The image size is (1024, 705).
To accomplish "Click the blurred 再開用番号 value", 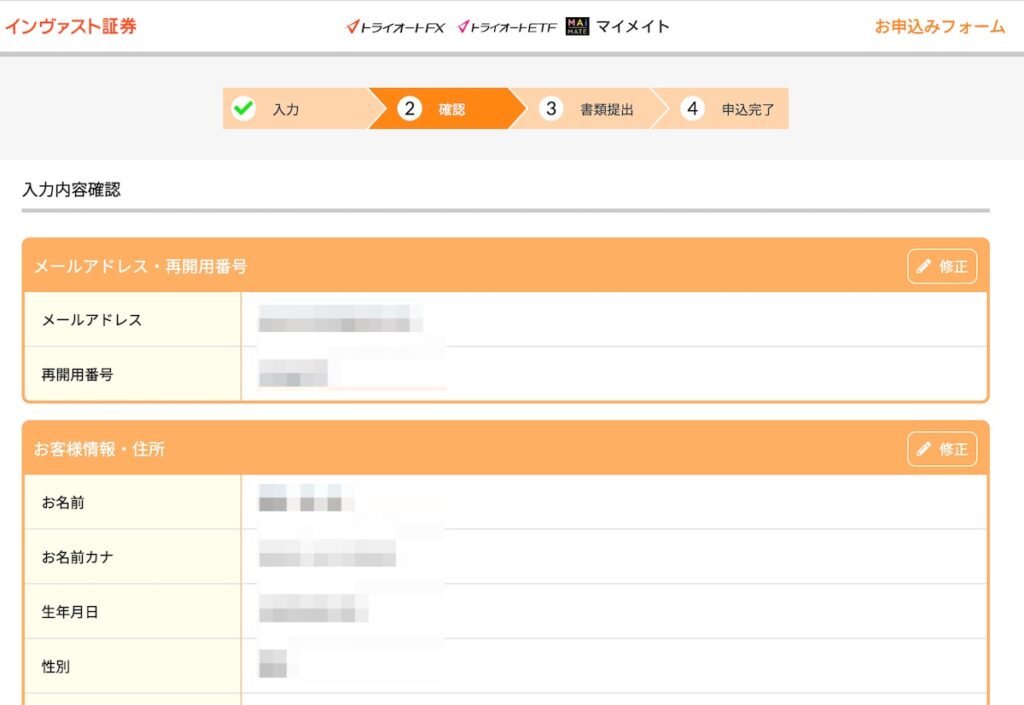I will click(x=293, y=374).
